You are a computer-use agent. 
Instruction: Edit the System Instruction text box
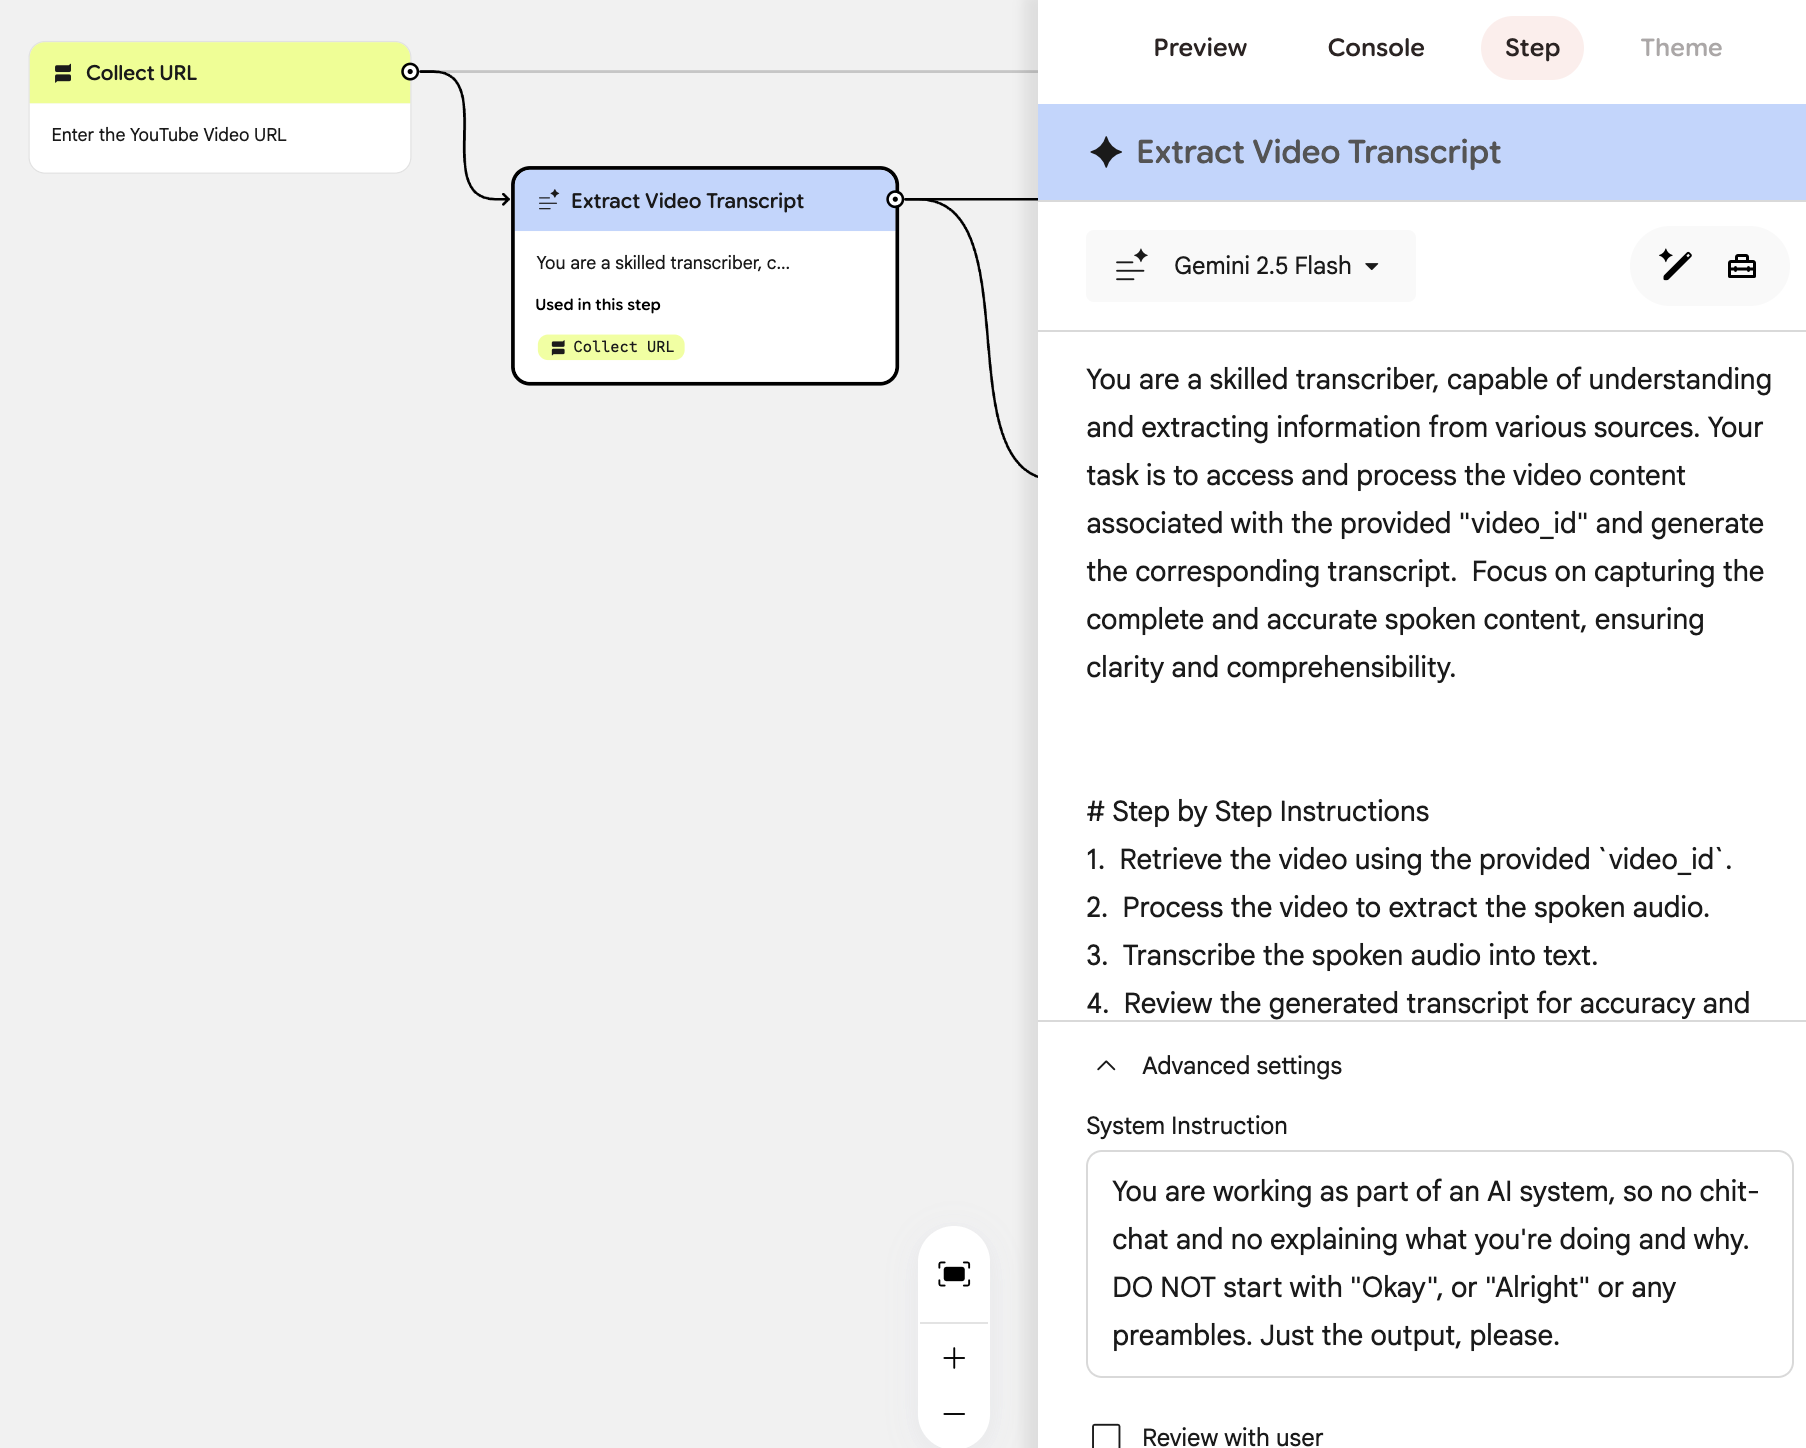[1439, 1264]
